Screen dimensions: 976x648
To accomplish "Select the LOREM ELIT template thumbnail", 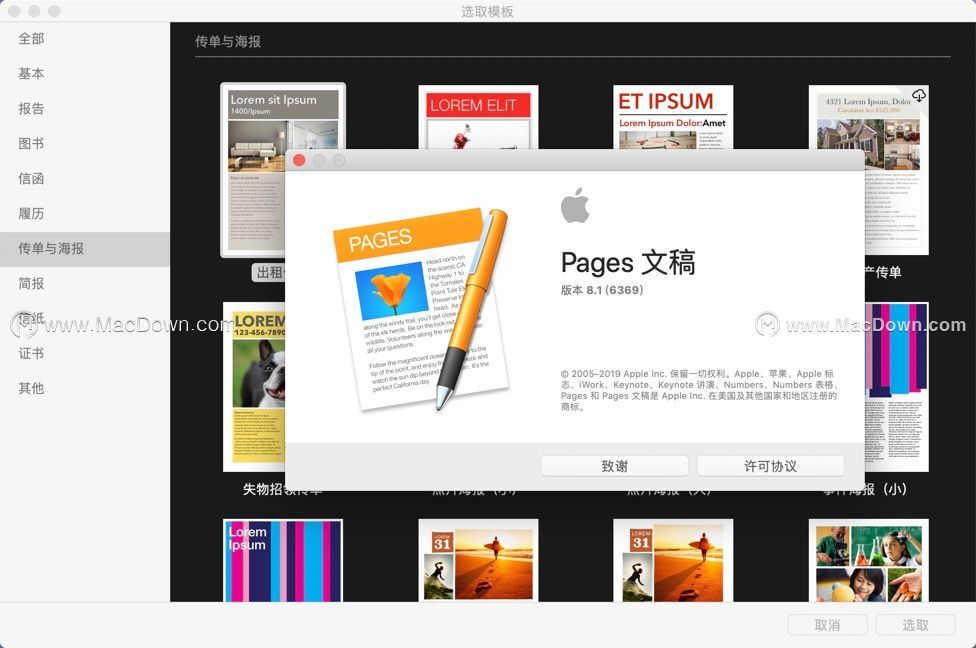I will 478,117.
